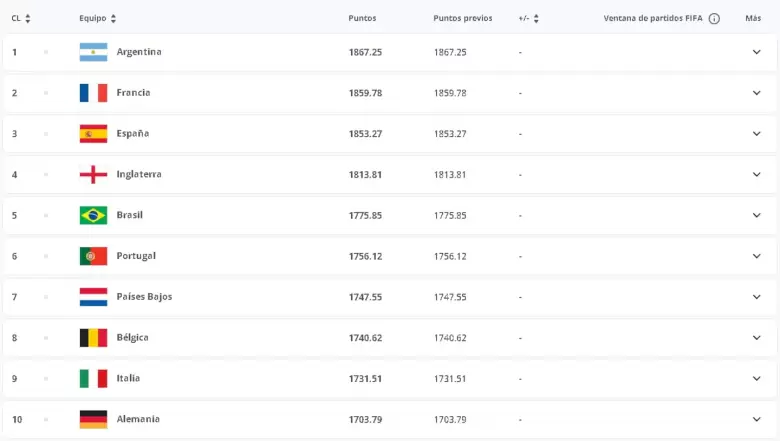This screenshot has height=441, width=780.
Task: Open the Brasil team link
Action: point(129,215)
